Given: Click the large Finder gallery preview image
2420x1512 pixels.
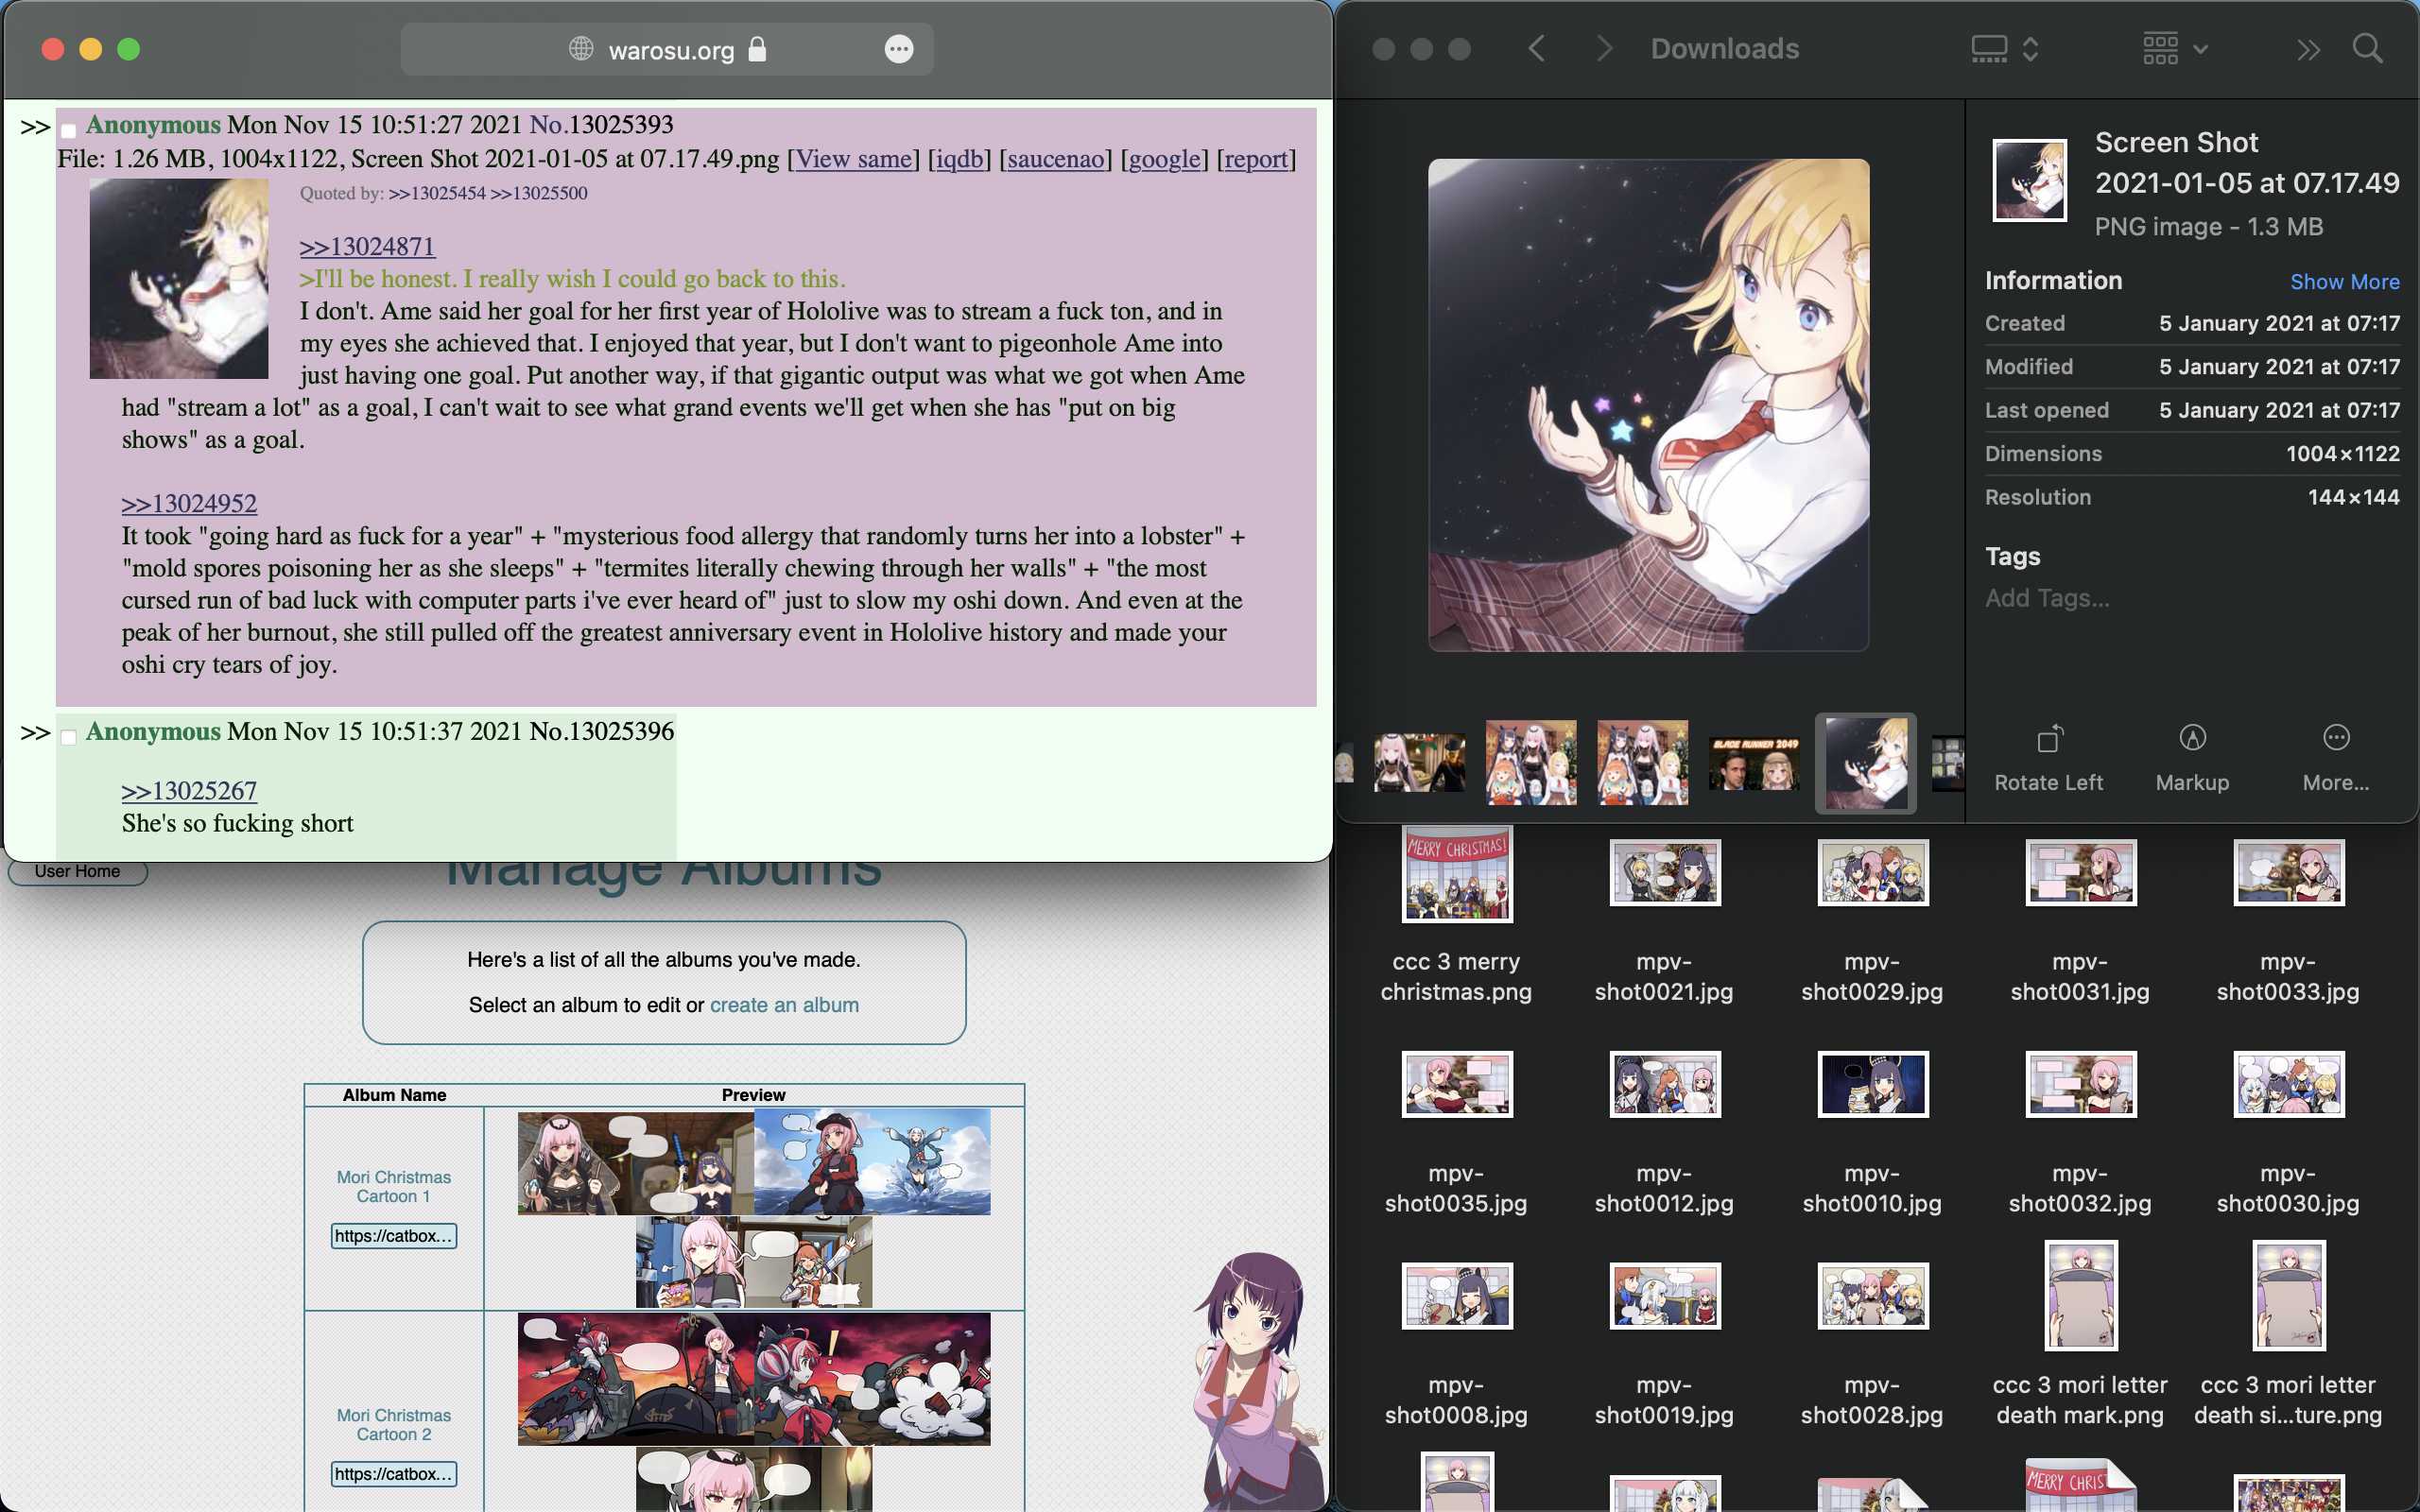Looking at the screenshot, I should (x=1648, y=405).
